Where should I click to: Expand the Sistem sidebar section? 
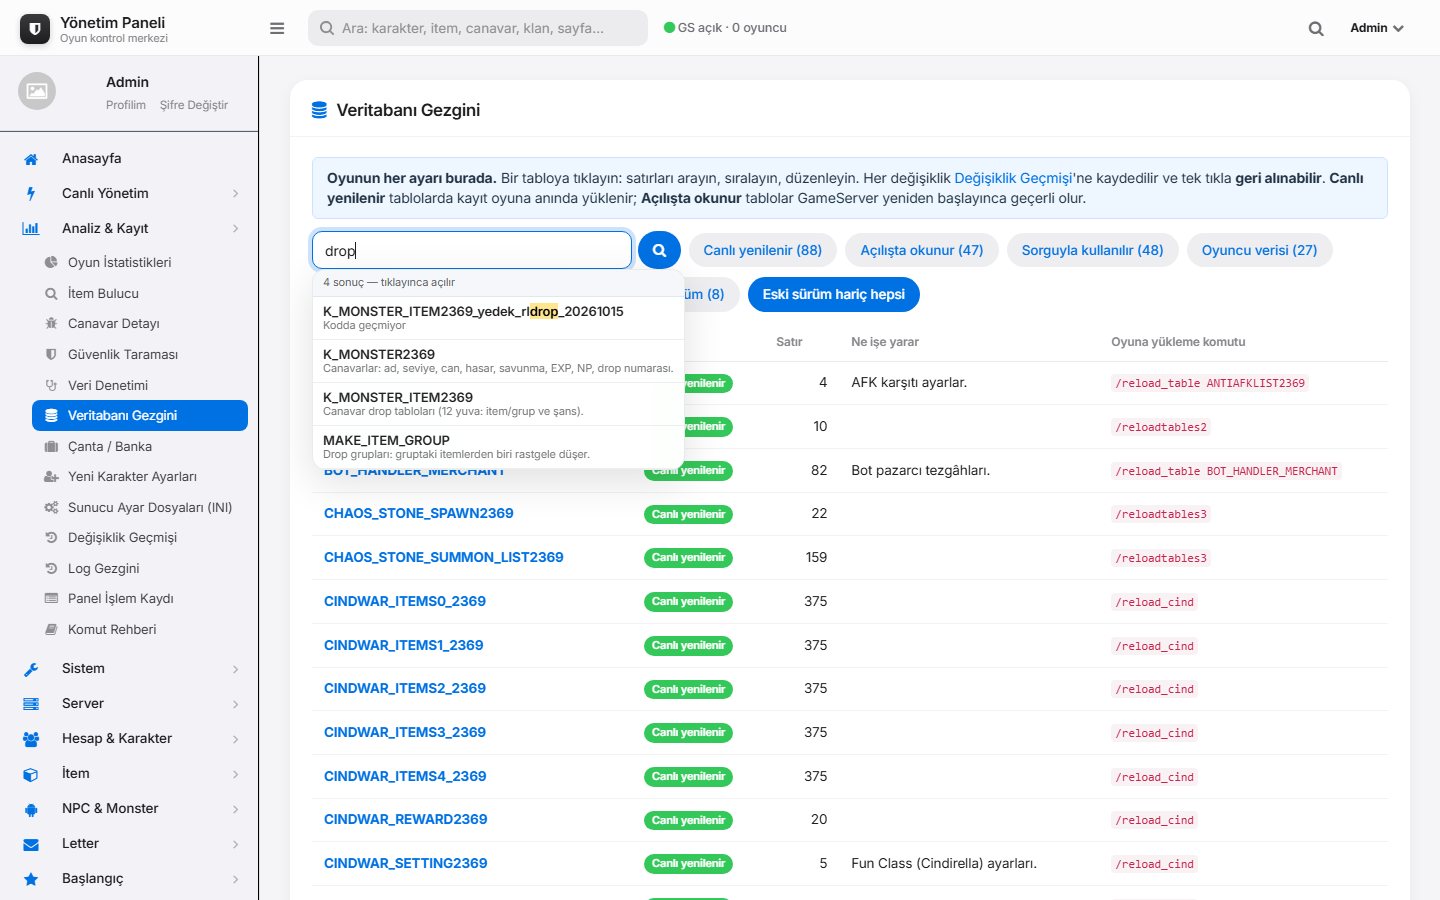tap(129, 669)
